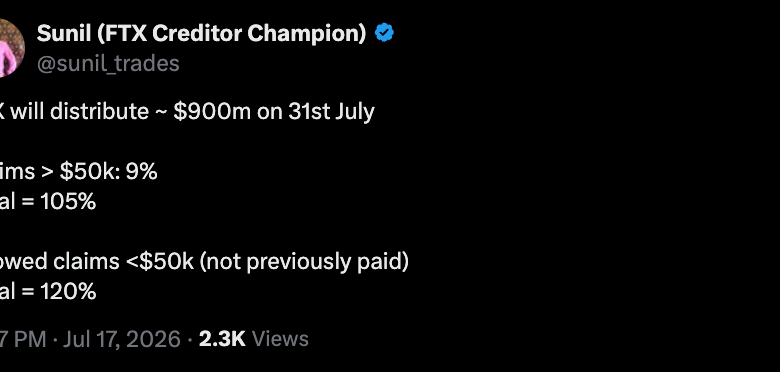Click the = 105% total line
This screenshot has height=372, width=780.
59,202
